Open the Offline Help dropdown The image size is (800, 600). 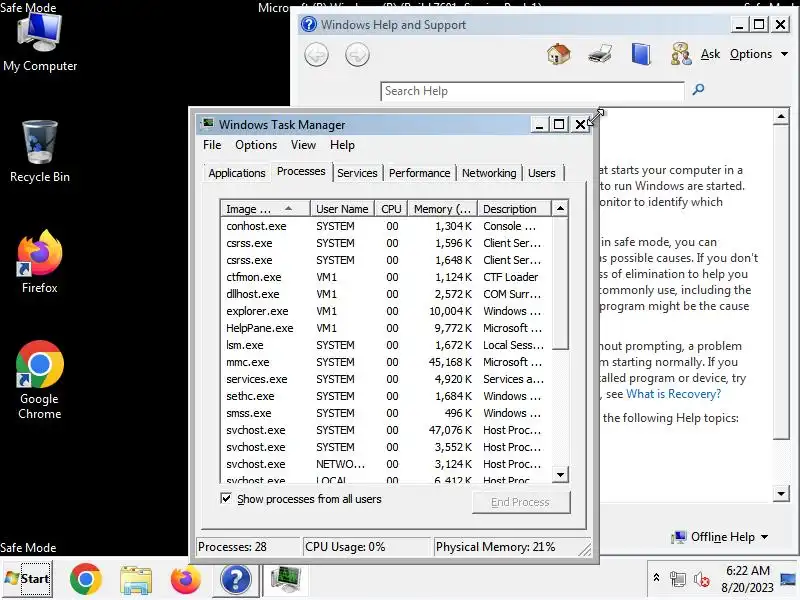pos(720,537)
